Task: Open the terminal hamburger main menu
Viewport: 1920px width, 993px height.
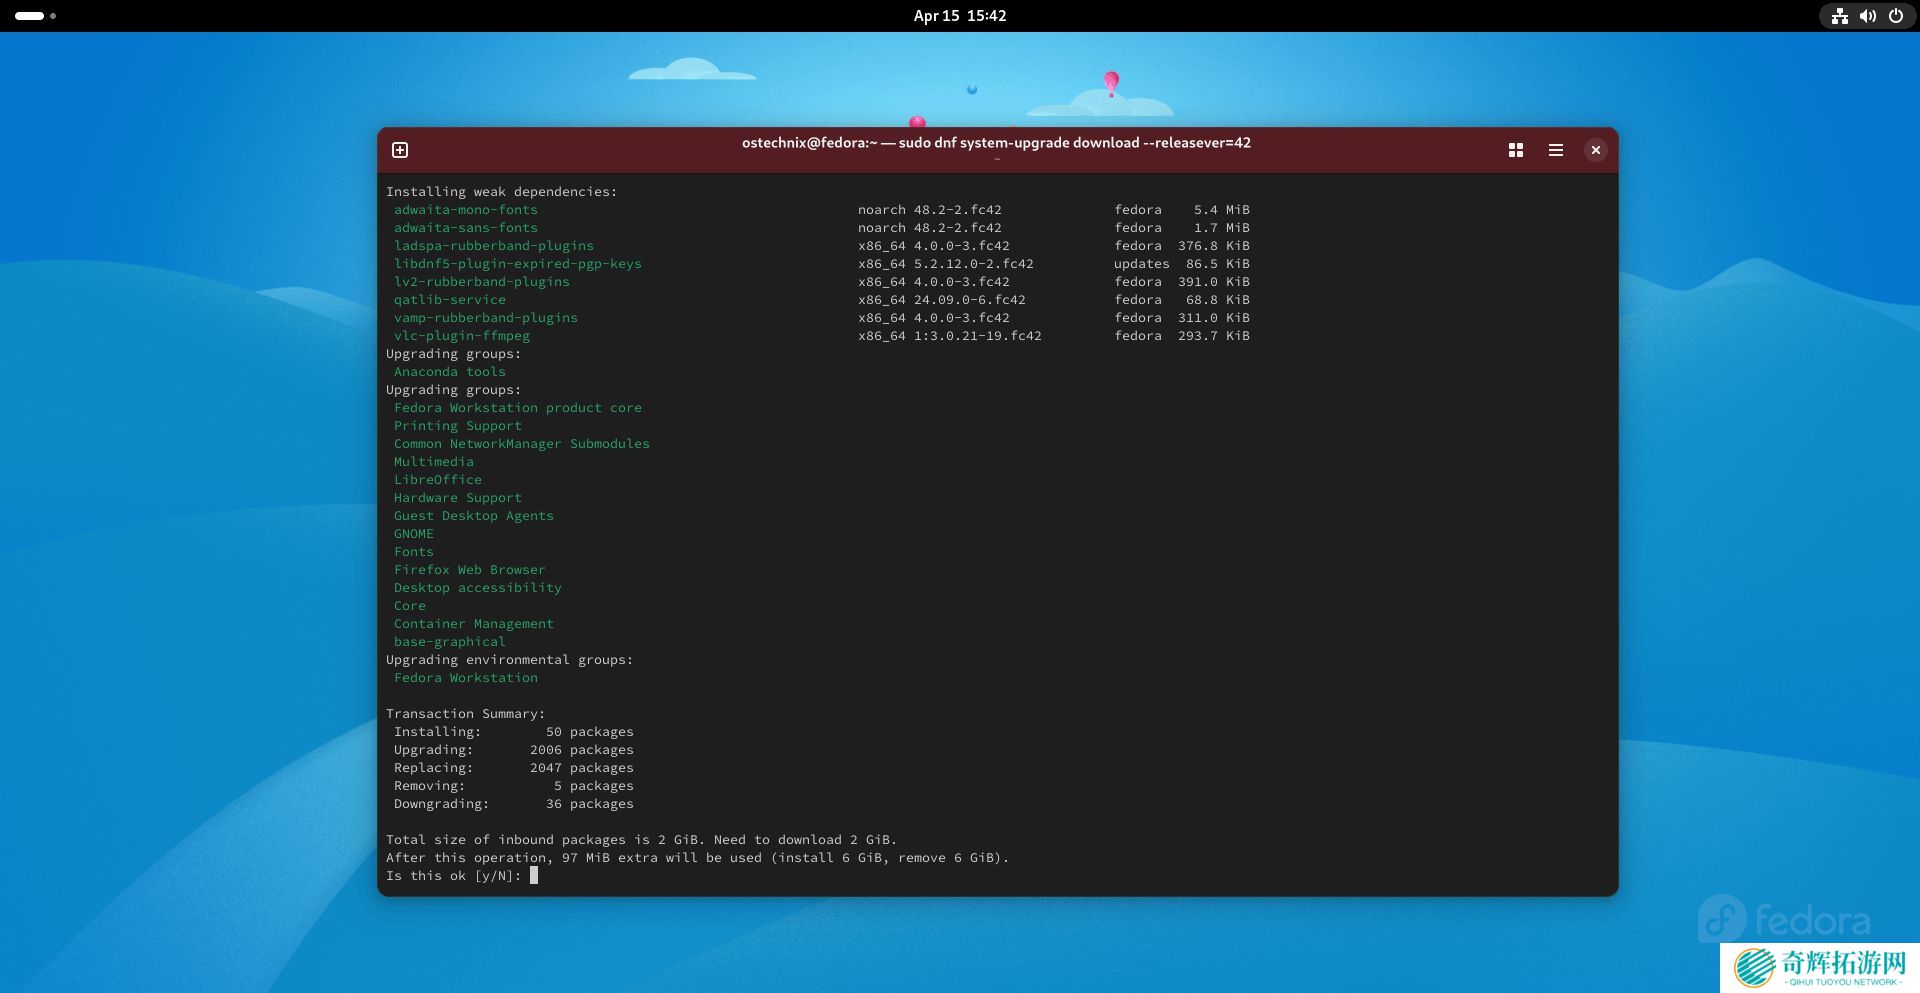Action: [x=1556, y=150]
